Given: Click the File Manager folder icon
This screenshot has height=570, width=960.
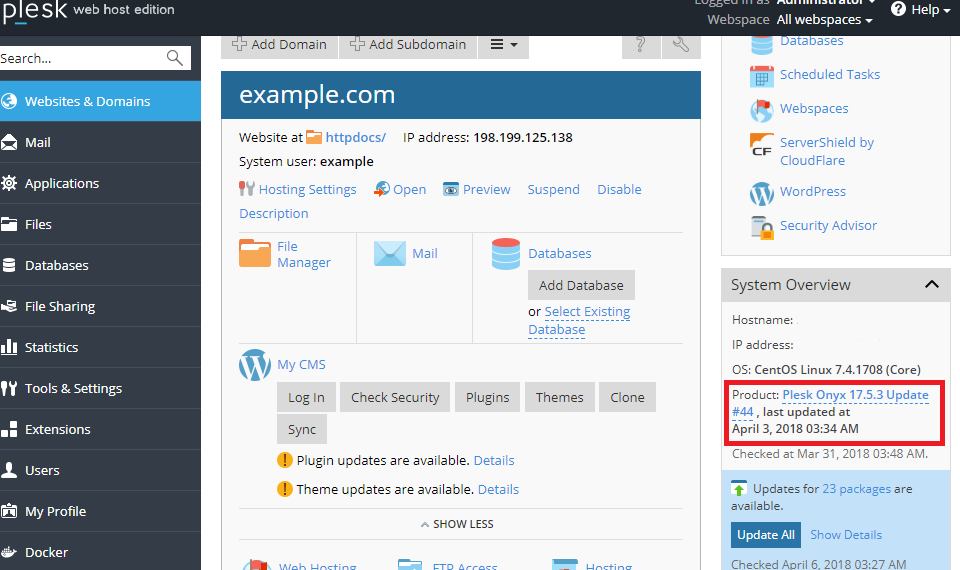Looking at the screenshot, I should (x=255, y=253).
